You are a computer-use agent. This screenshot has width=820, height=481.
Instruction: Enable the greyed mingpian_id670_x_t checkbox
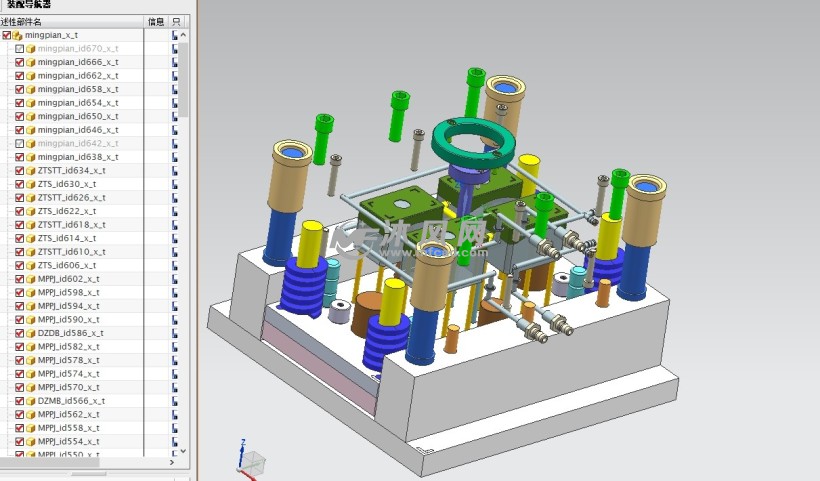[x=19, y=48]
